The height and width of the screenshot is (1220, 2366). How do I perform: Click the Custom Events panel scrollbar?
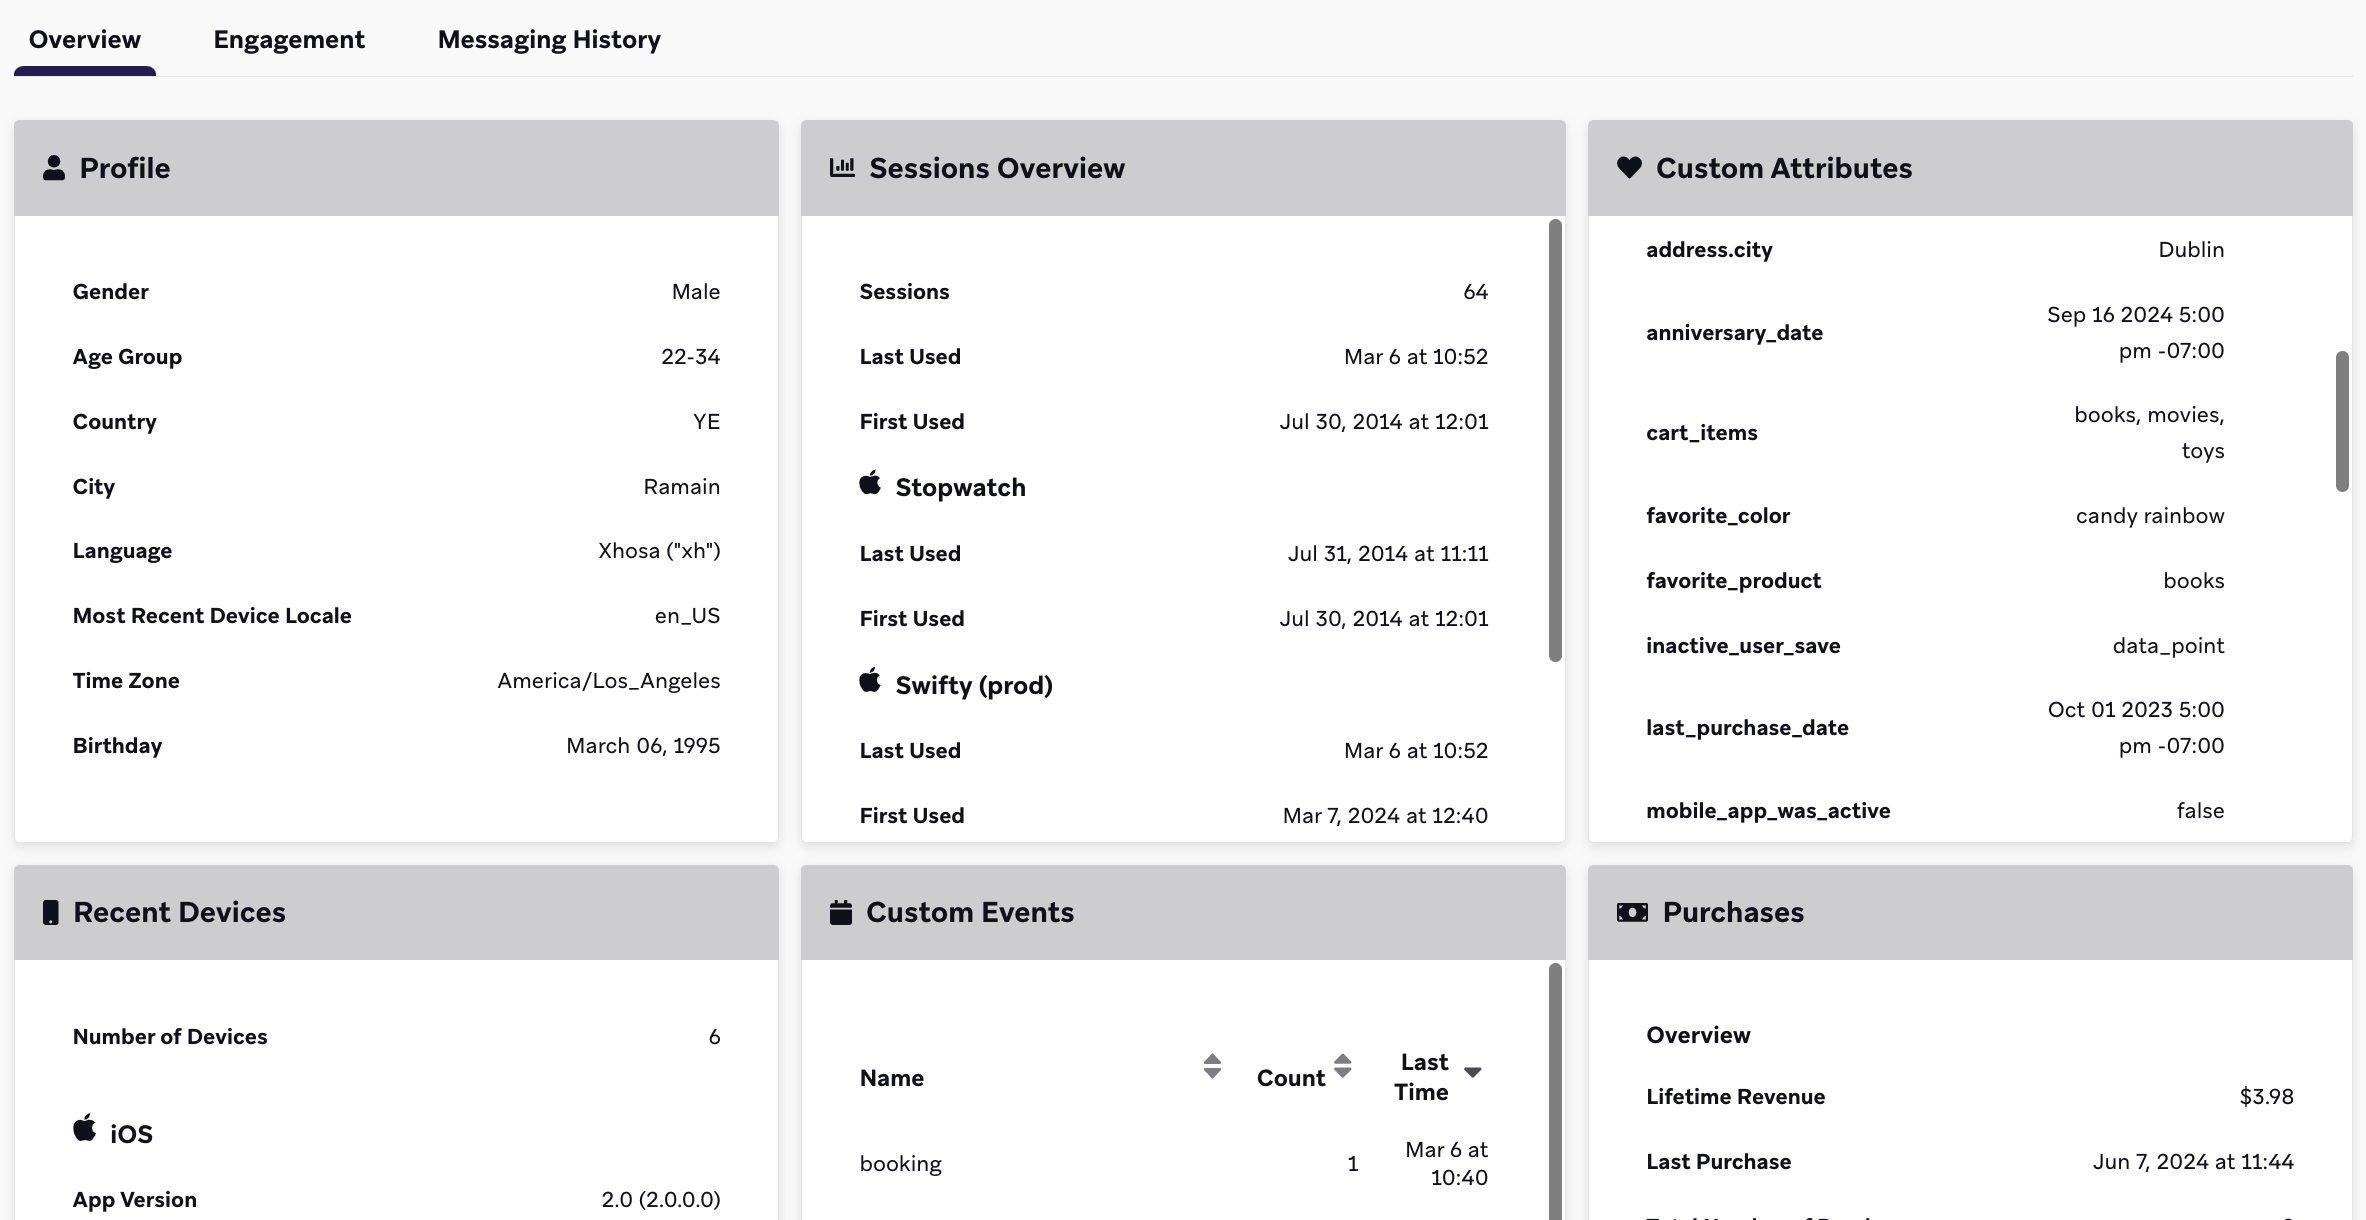point(1555,1090)
